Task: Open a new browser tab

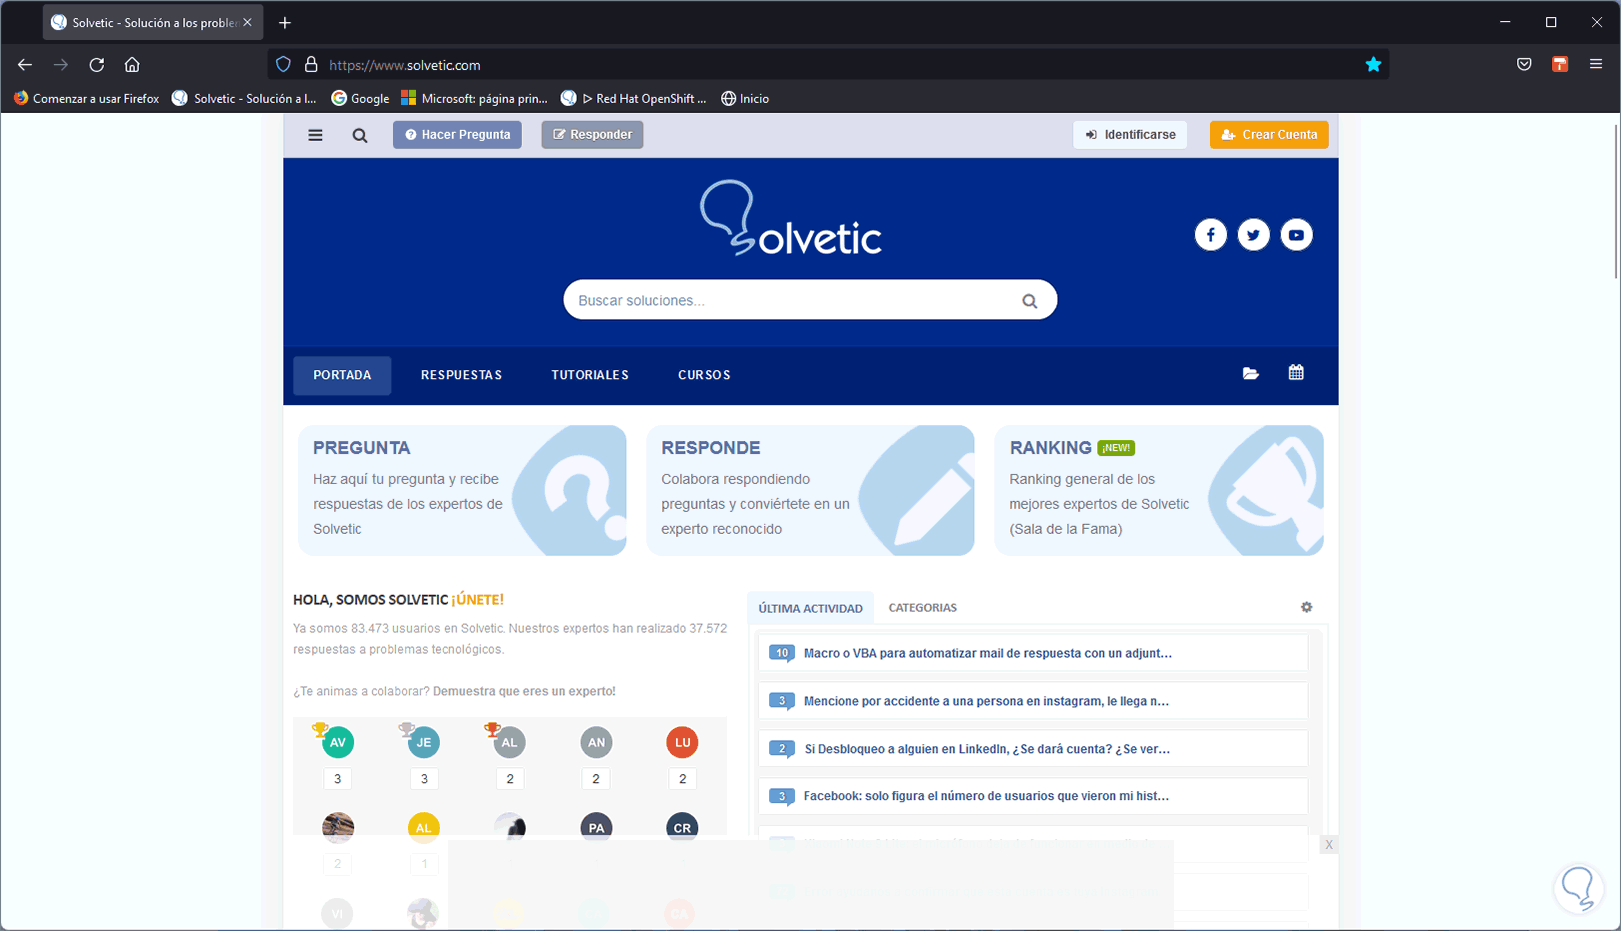Action: coord(285,22)
